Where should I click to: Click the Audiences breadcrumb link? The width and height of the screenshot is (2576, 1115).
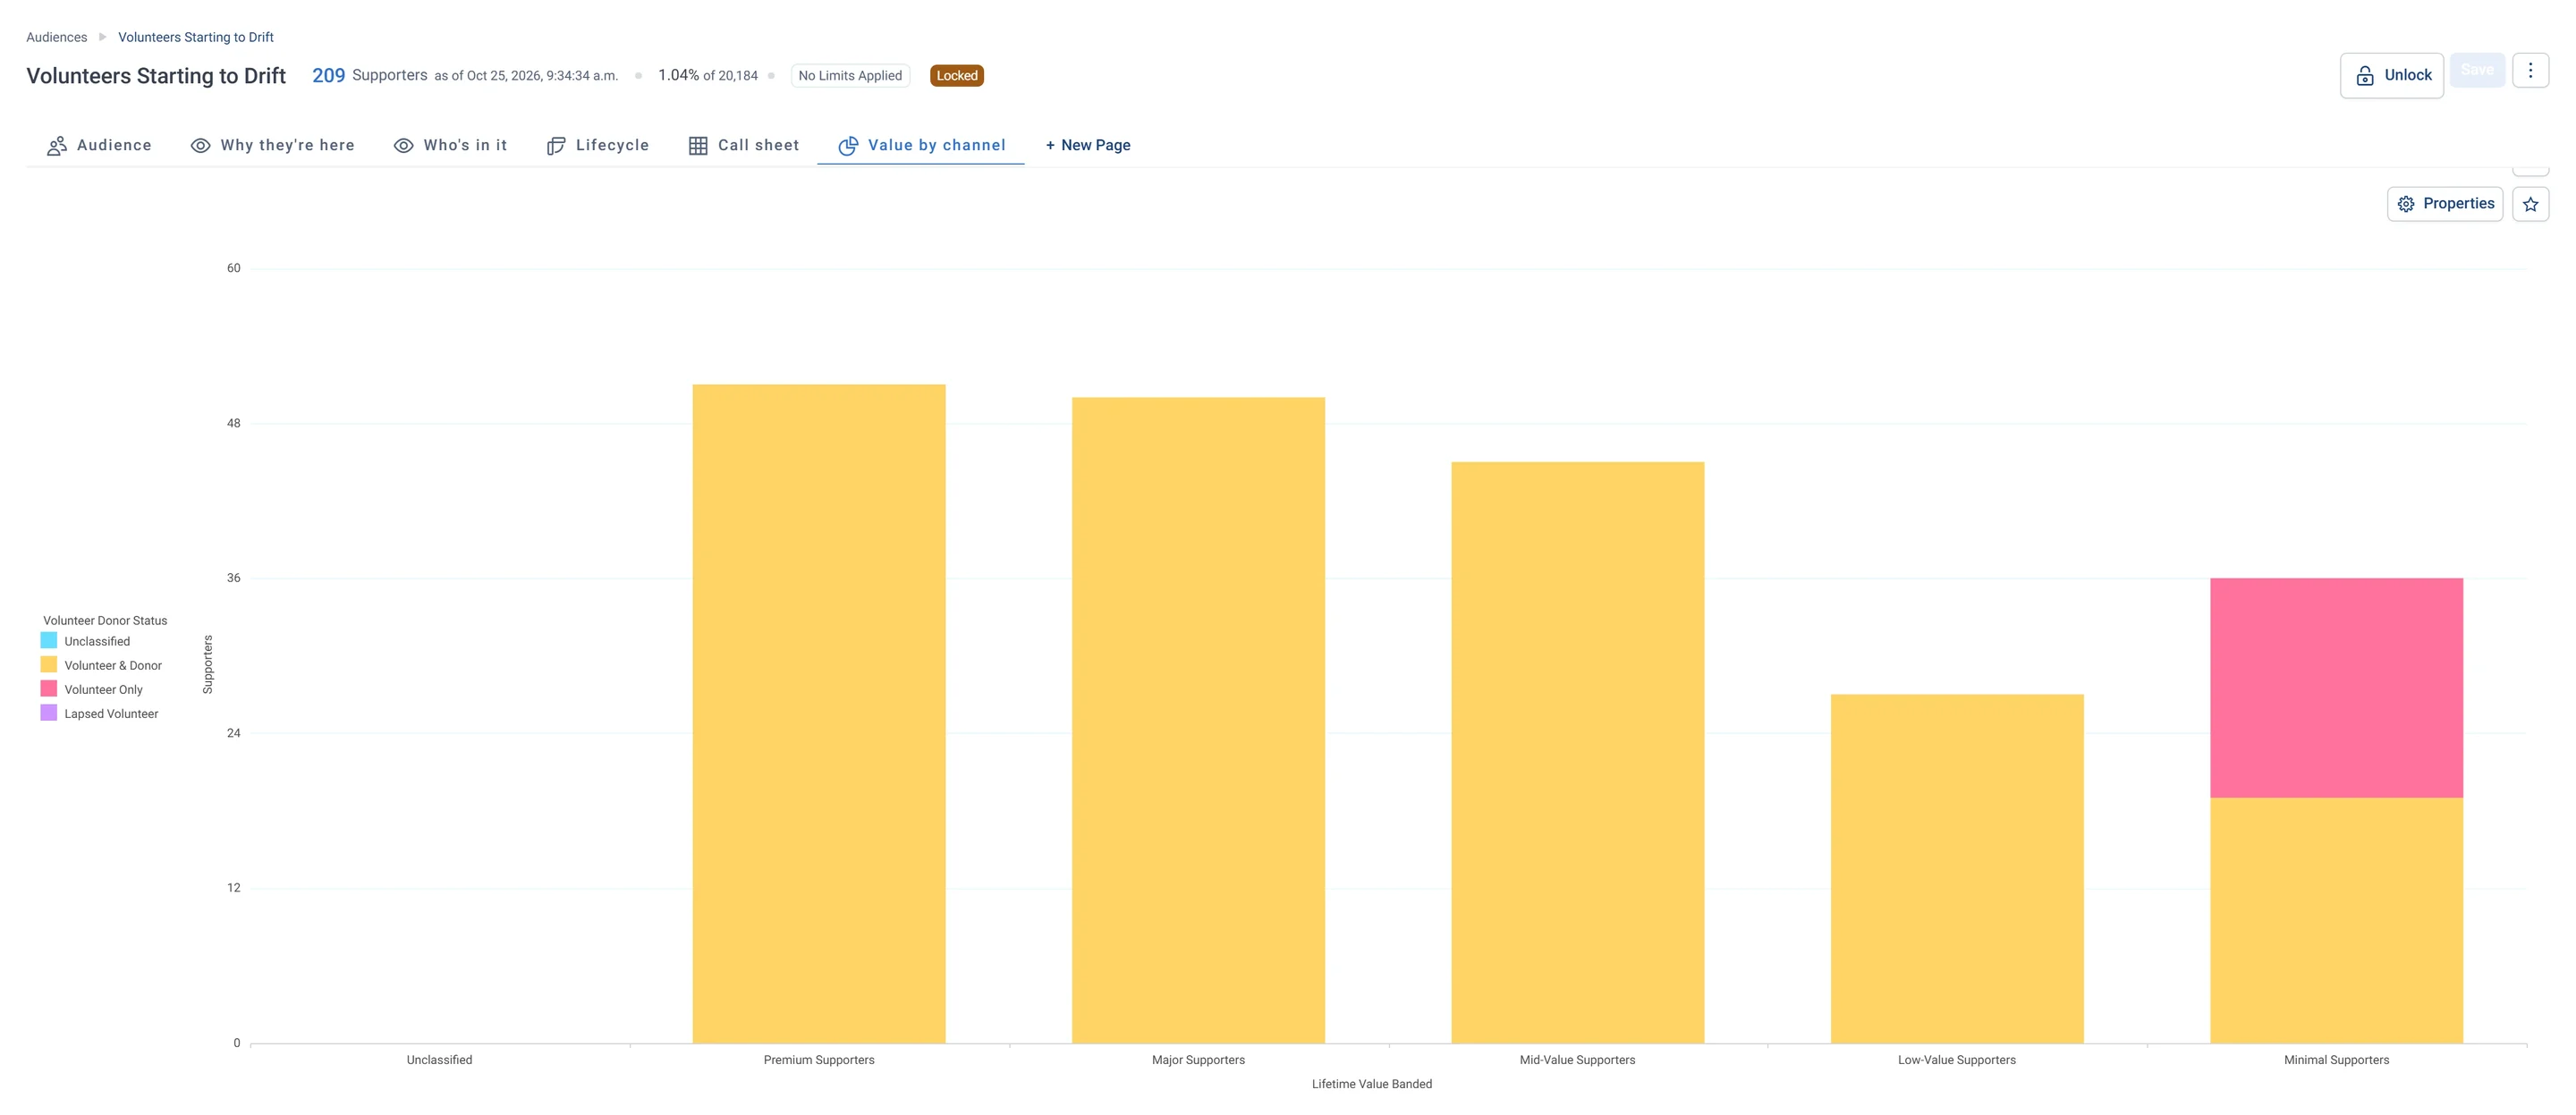pyautogui.click(x=57, y=37)
